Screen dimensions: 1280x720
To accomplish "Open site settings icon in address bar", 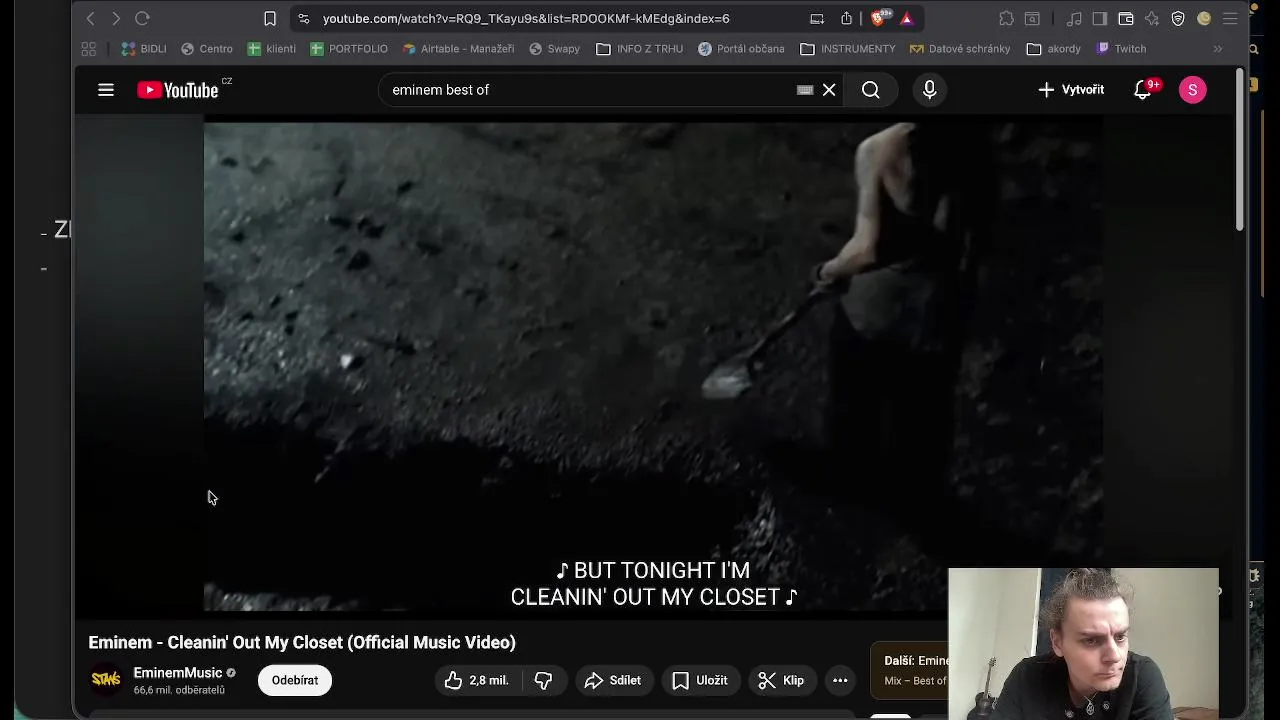I will tap(304, 18).
